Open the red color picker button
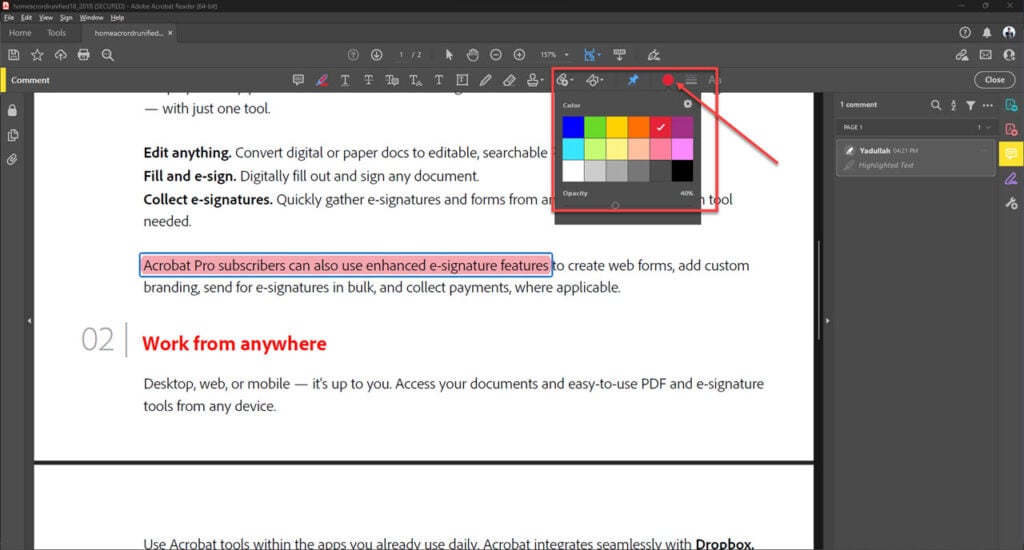This screenshot has height=550, width=1024. tap(667, 80)
